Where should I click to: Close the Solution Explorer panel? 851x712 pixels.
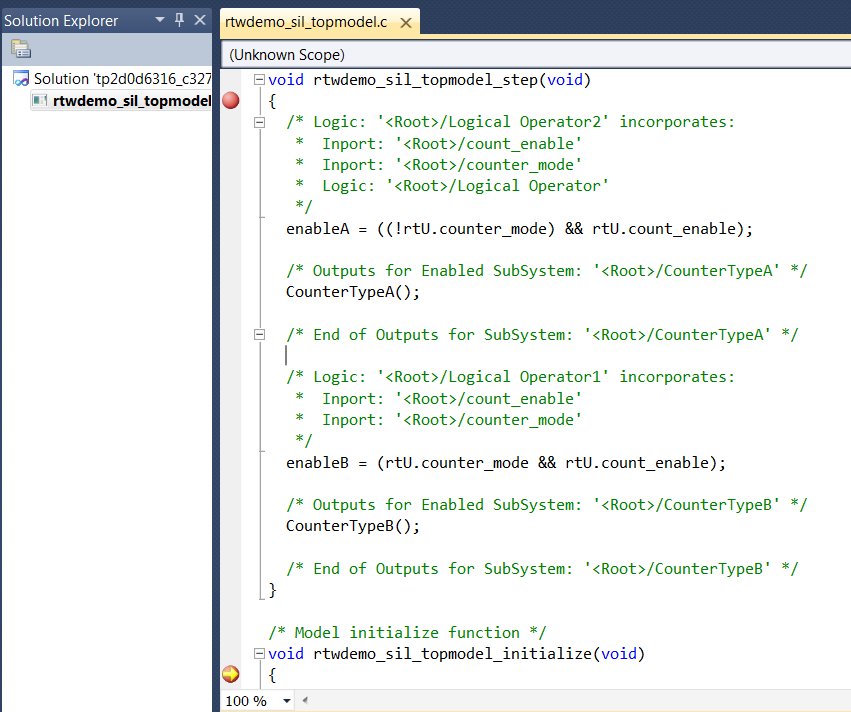[x=199, y=20]
